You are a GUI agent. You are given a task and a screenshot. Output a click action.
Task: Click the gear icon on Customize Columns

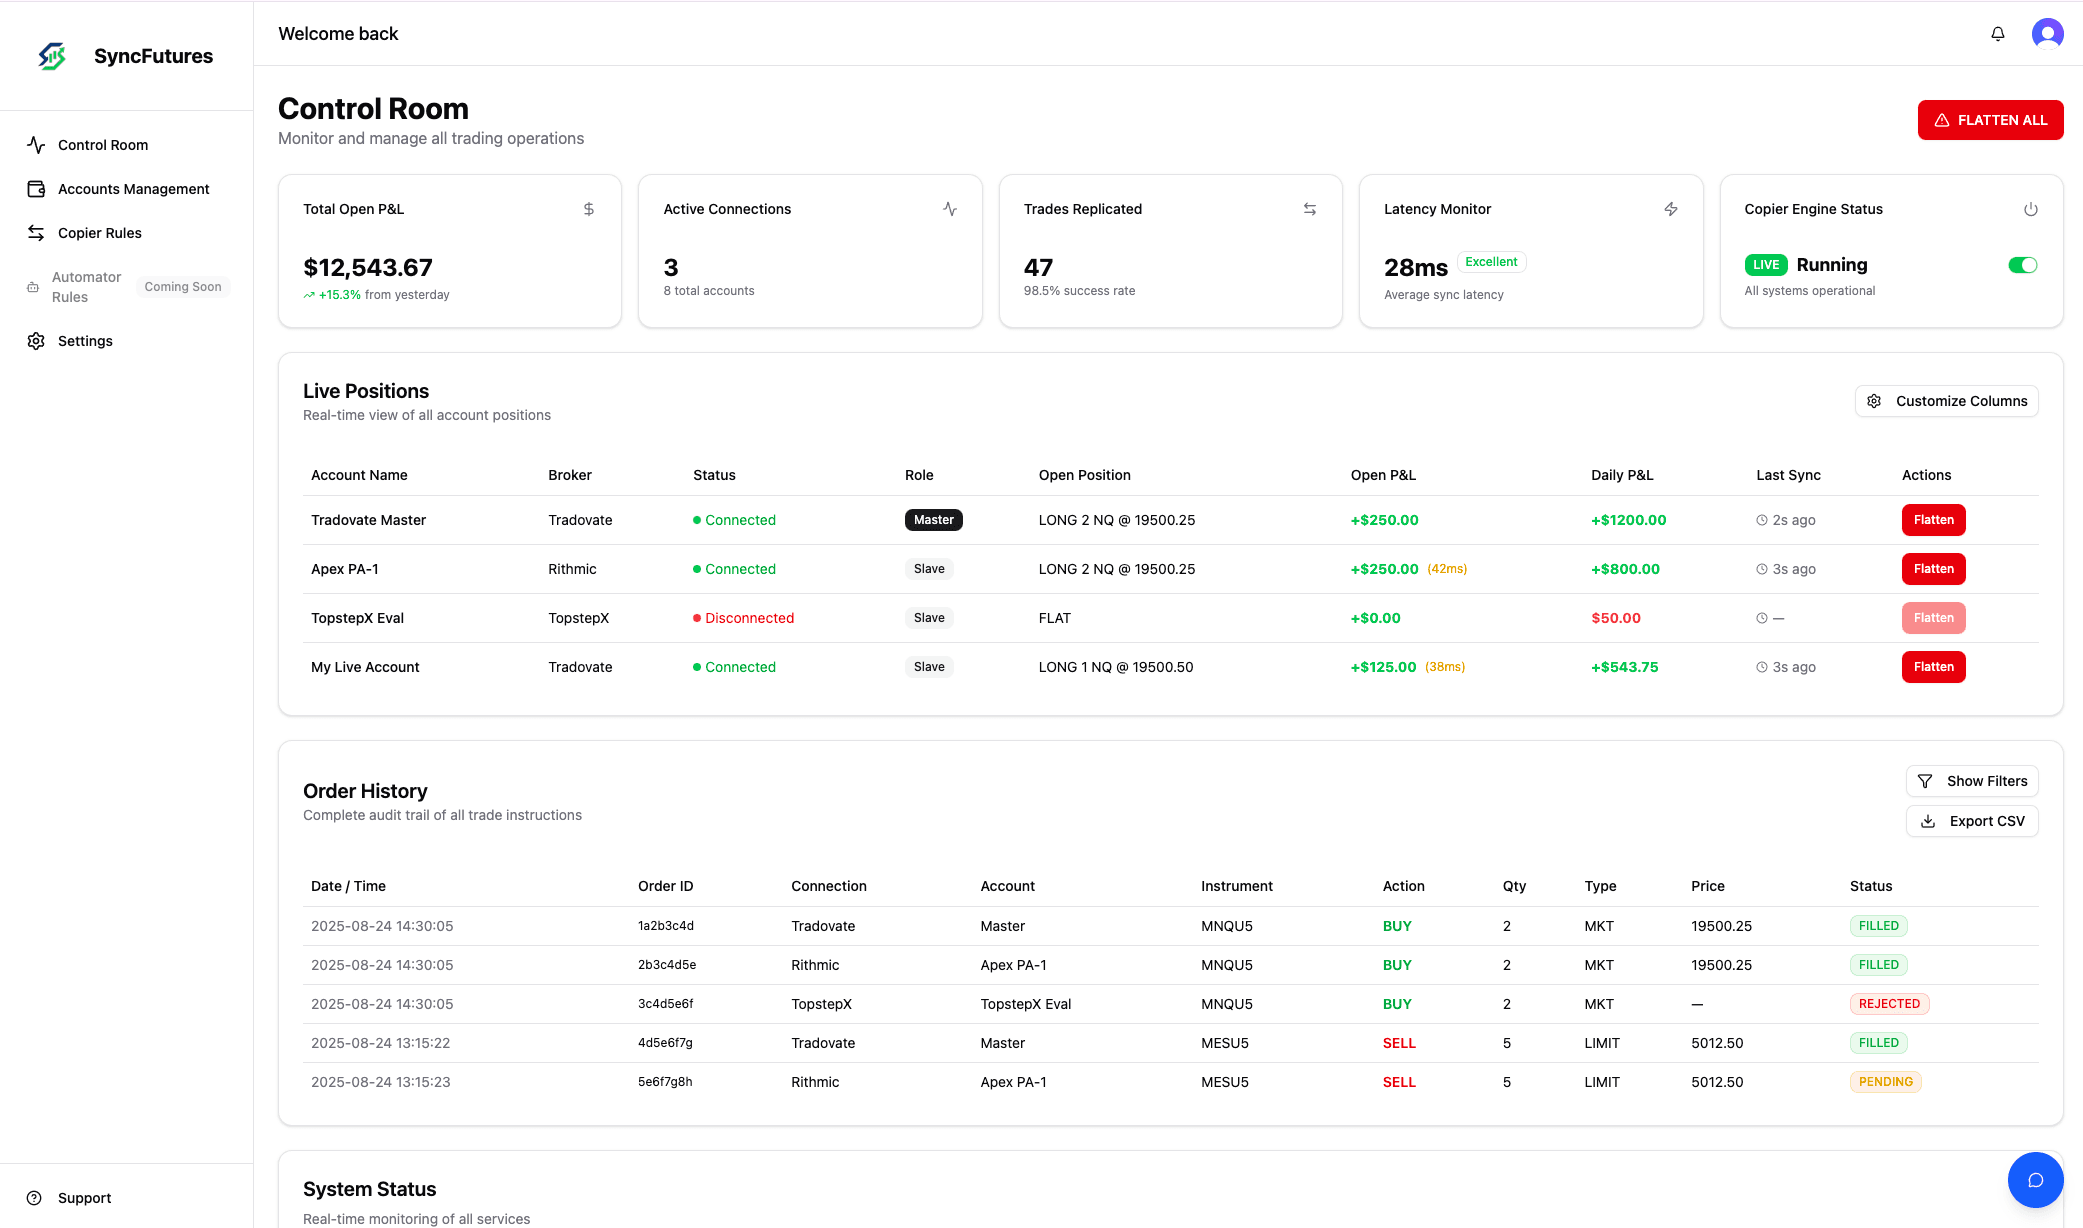[1874, 401]
